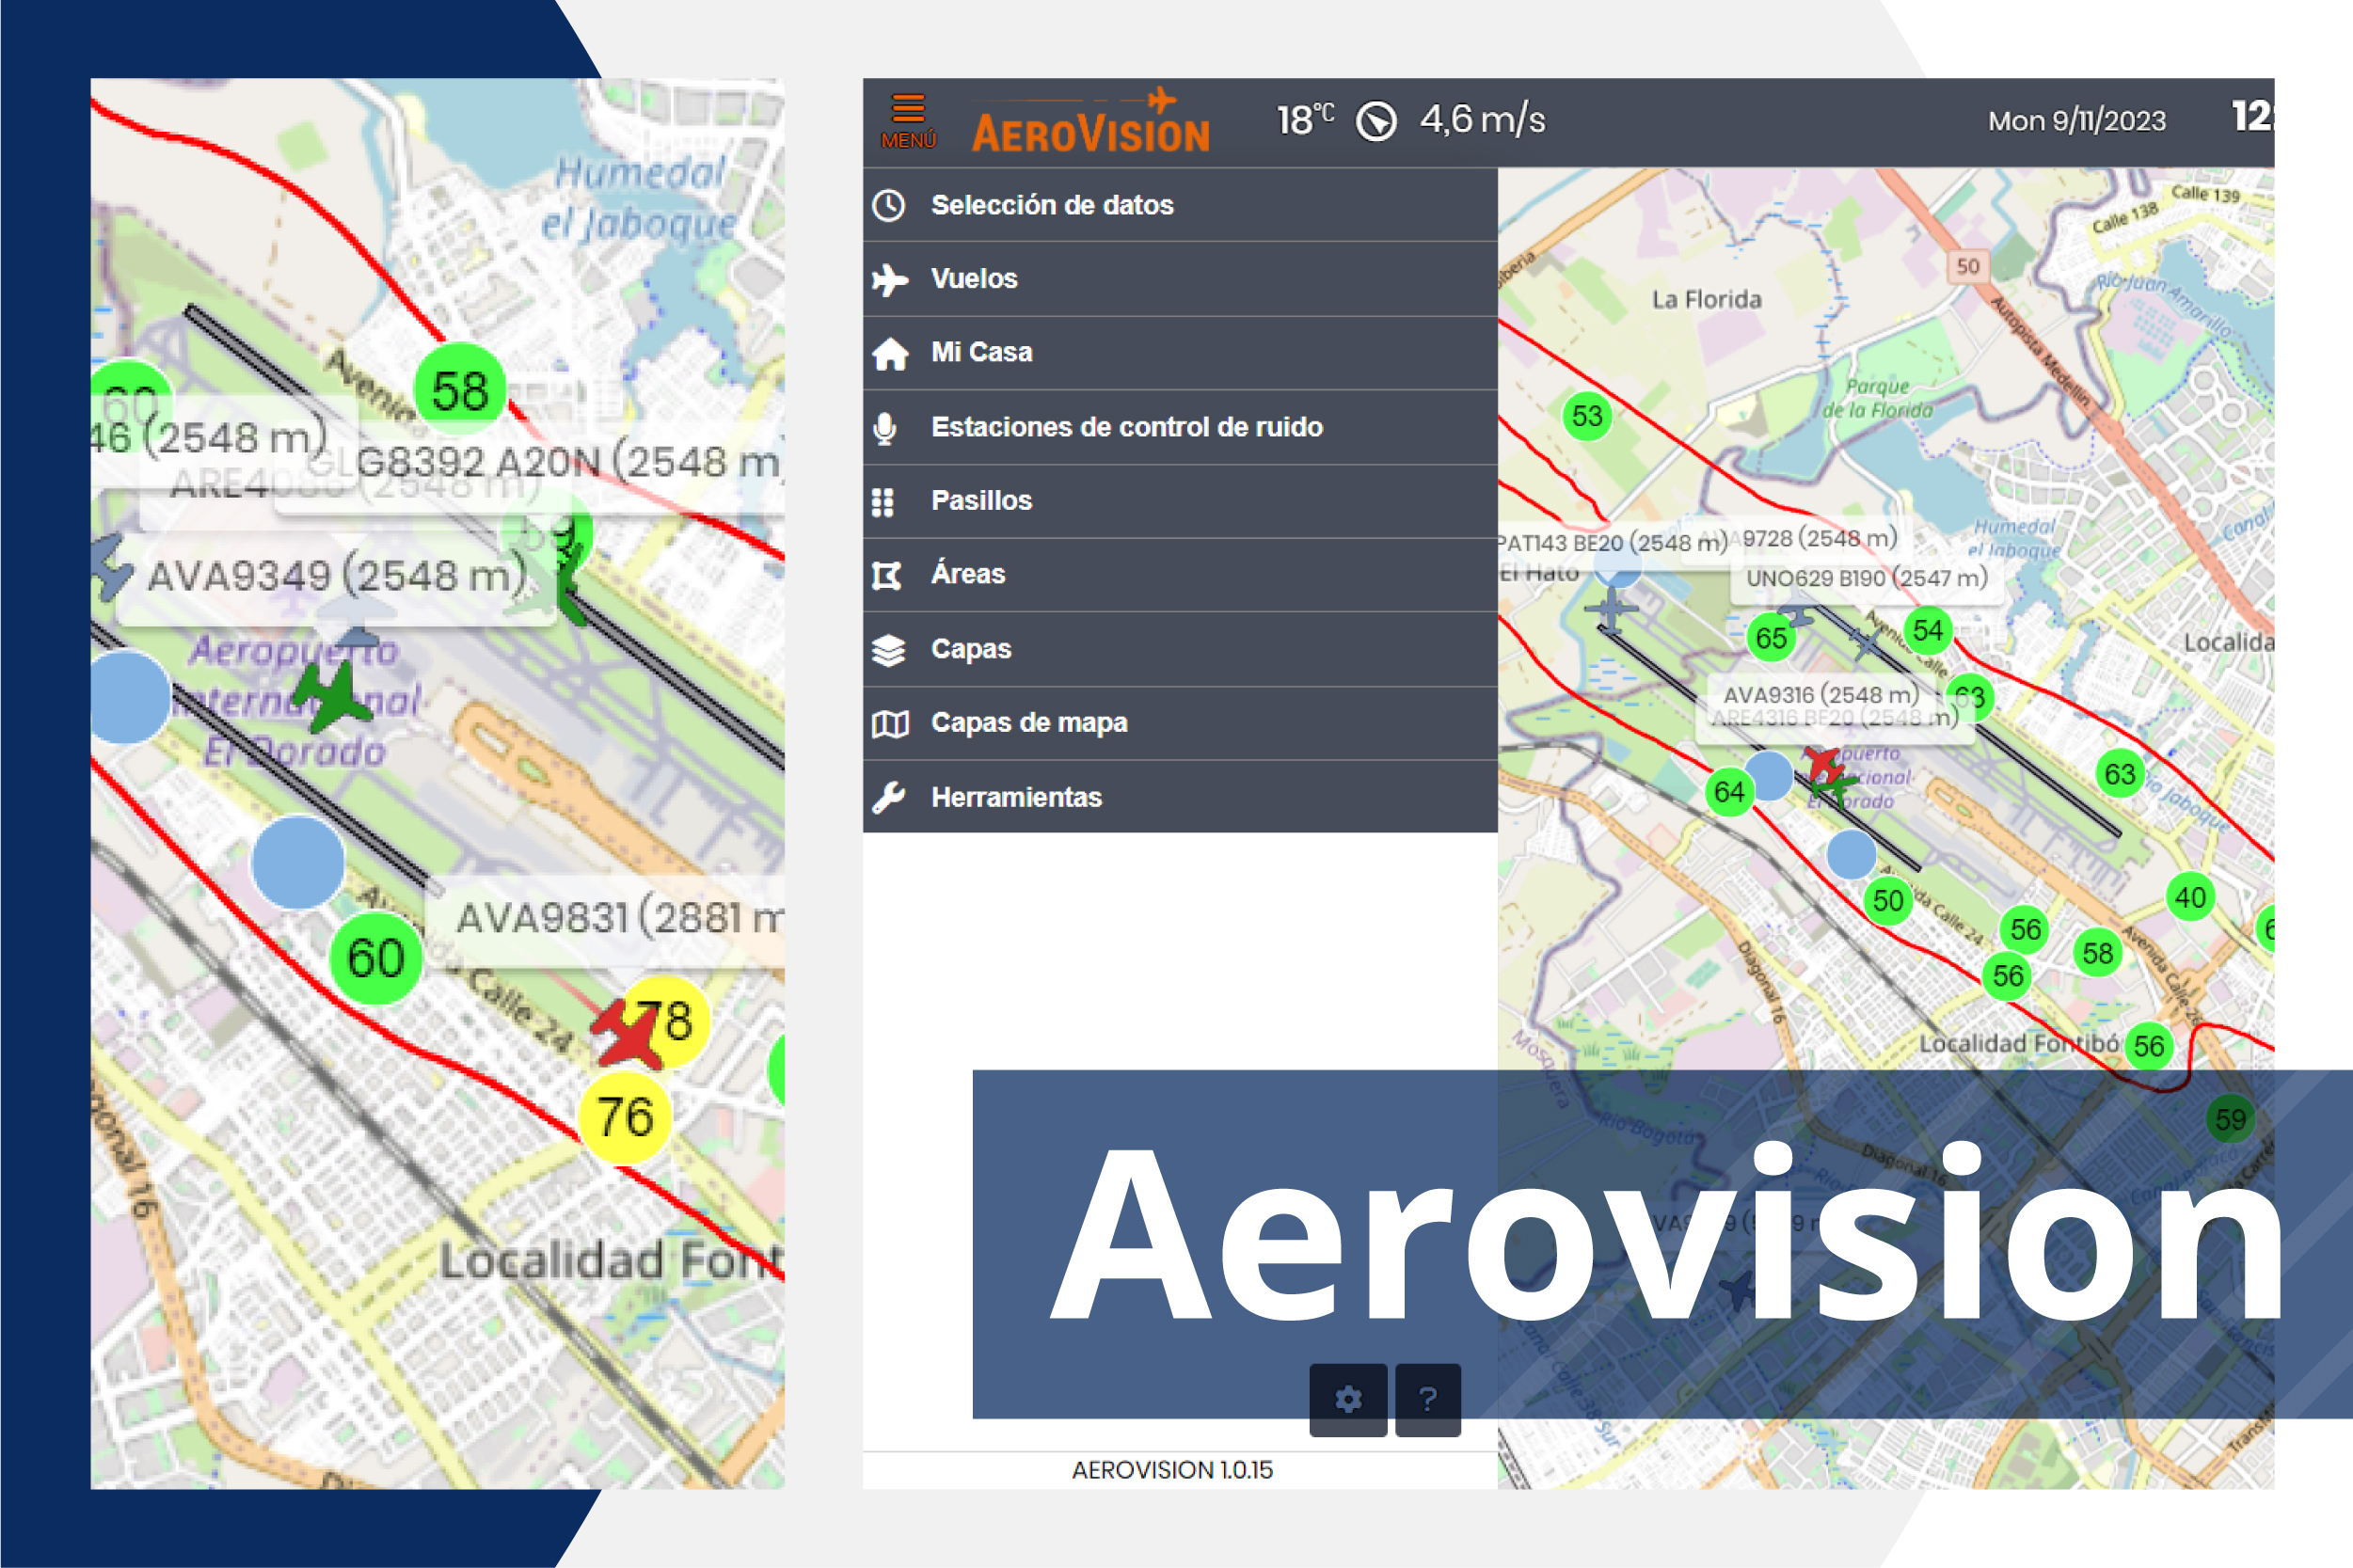The width and height of the screenshot is (2353, 1568).
Task: Click the stacked layers icon beside Capas
Action: (888, 649)
